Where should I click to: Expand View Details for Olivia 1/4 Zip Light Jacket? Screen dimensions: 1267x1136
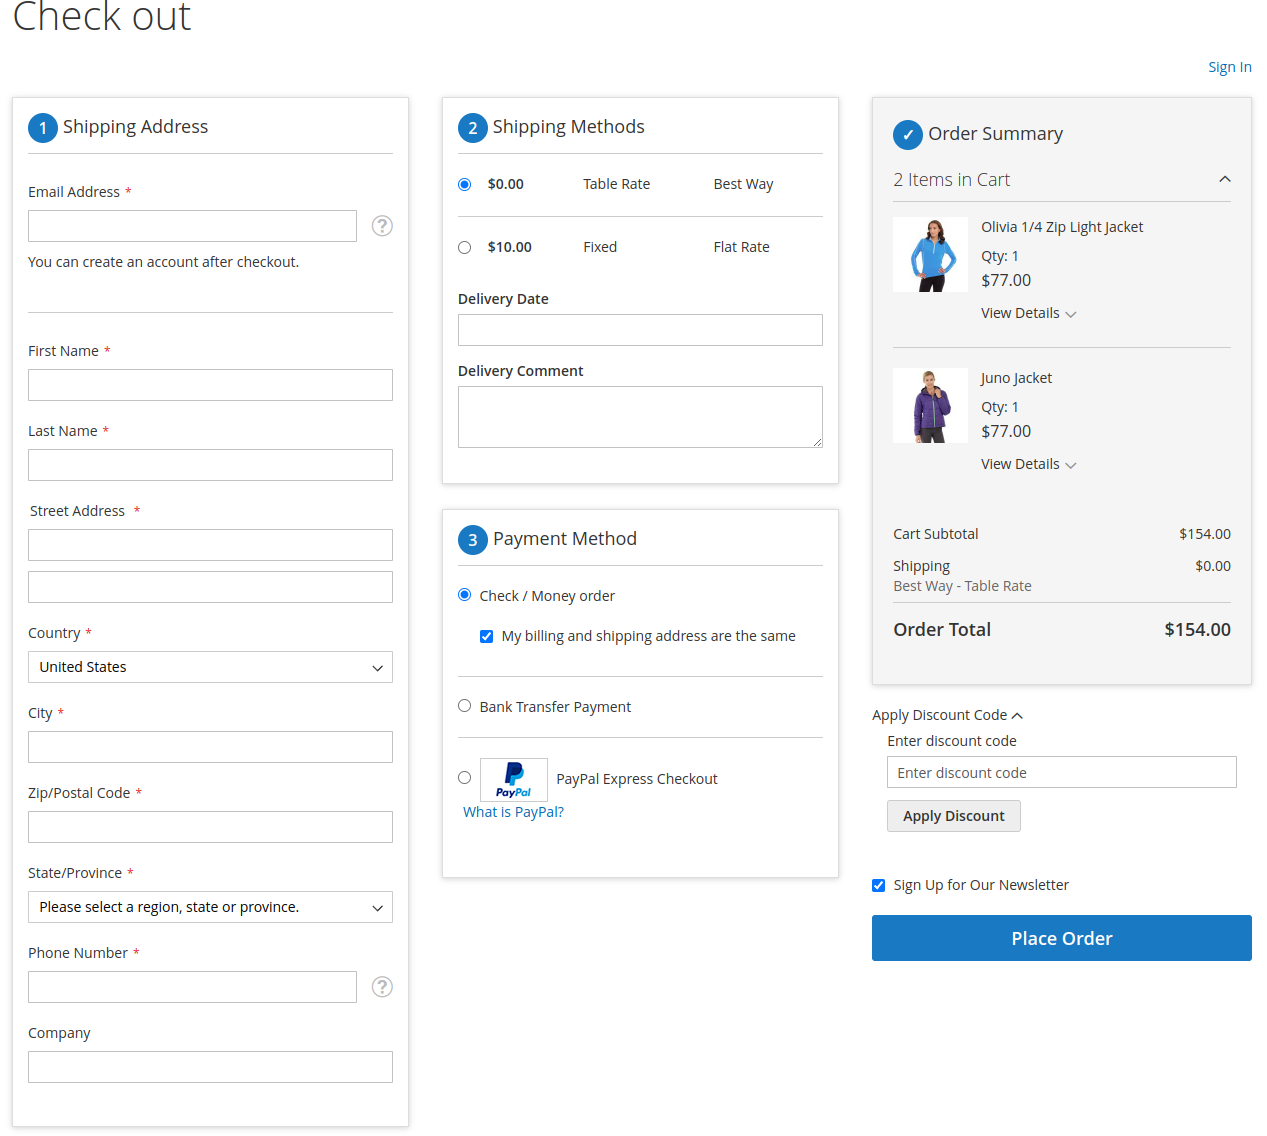tap(1028, 313)
